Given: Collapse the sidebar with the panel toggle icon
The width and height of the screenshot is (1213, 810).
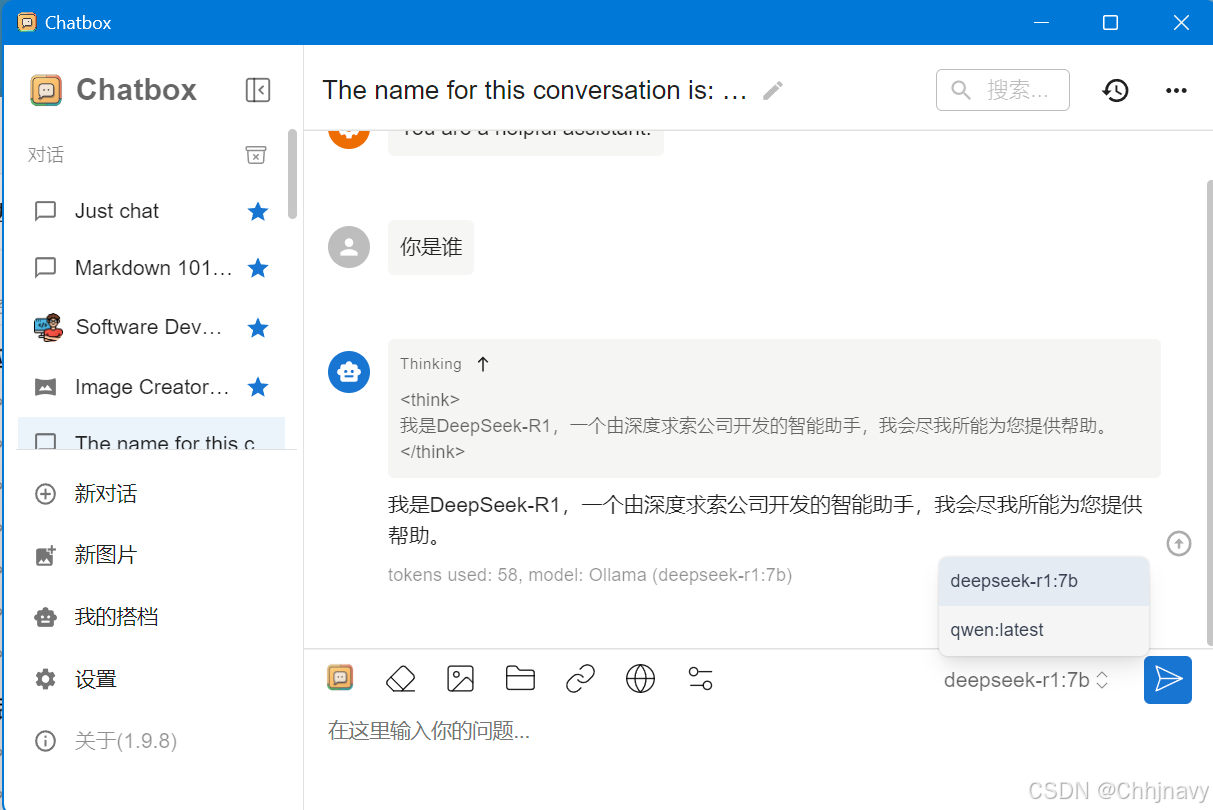Looking at the screenshot, I should [258, 90].
